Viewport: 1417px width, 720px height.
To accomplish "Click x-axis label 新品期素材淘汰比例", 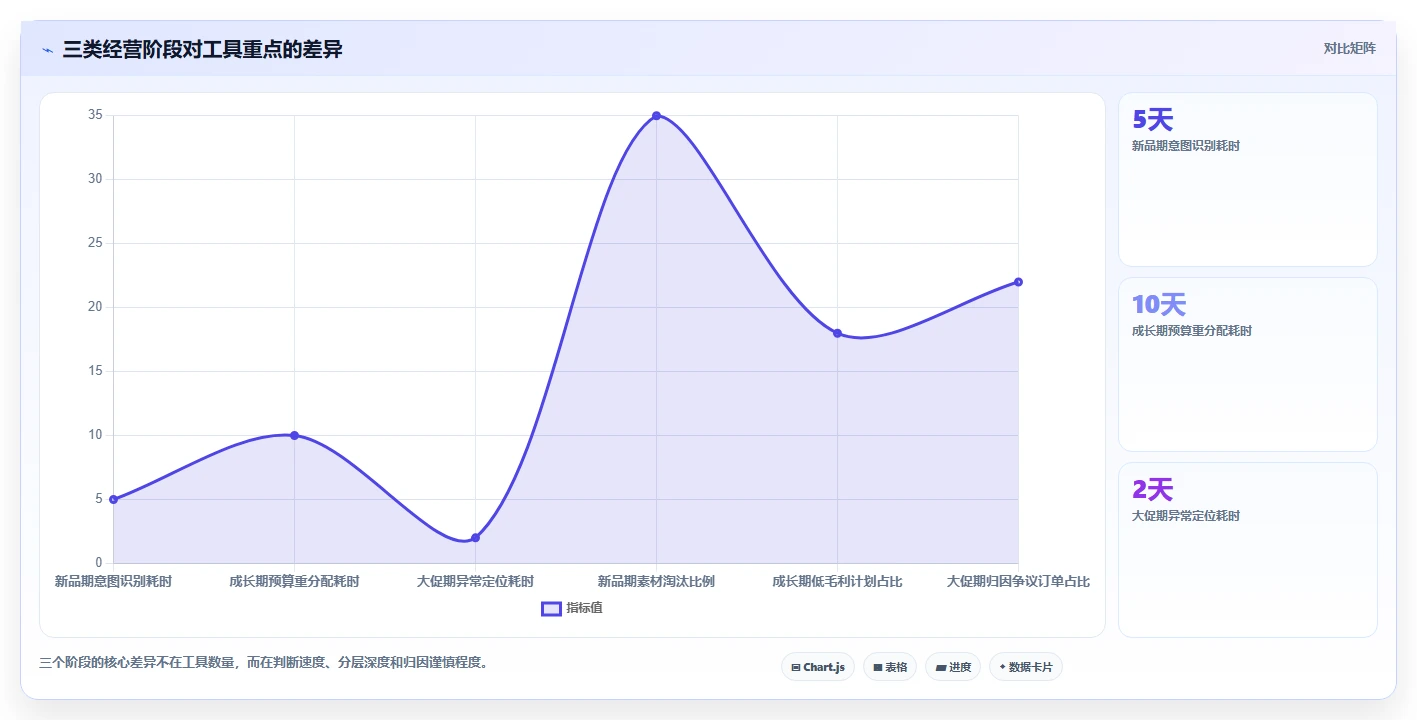I will click(656, 581).
